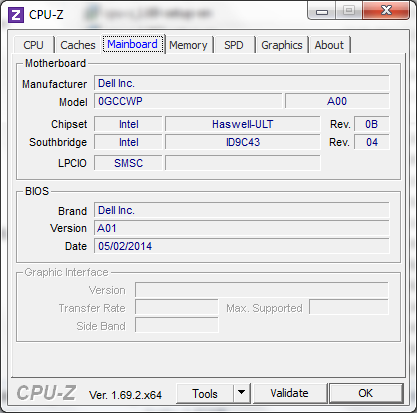Click the Chipset vendor Intel field

point(128,124)
